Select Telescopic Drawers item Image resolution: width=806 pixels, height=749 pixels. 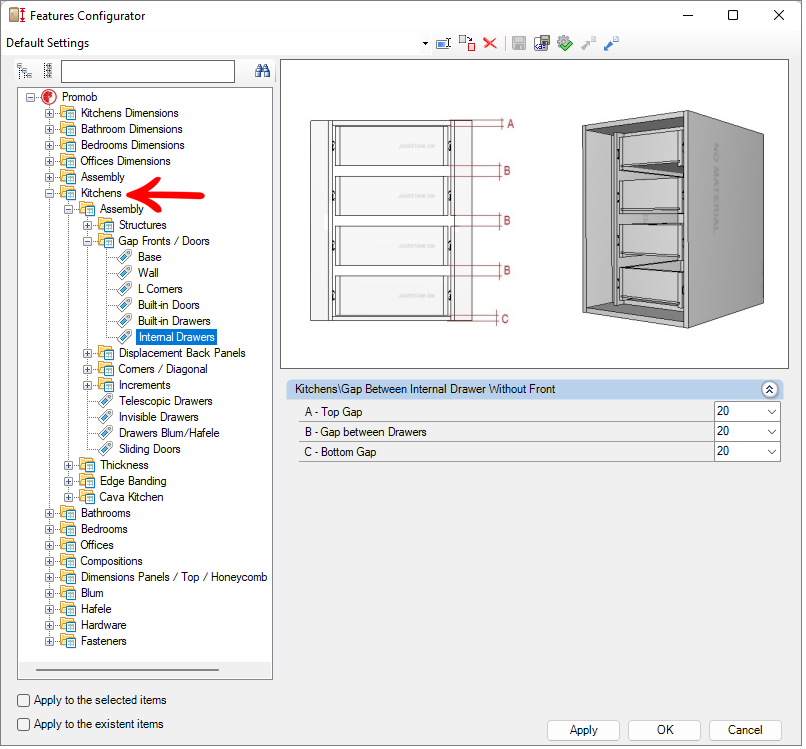[x=166, y=401]
